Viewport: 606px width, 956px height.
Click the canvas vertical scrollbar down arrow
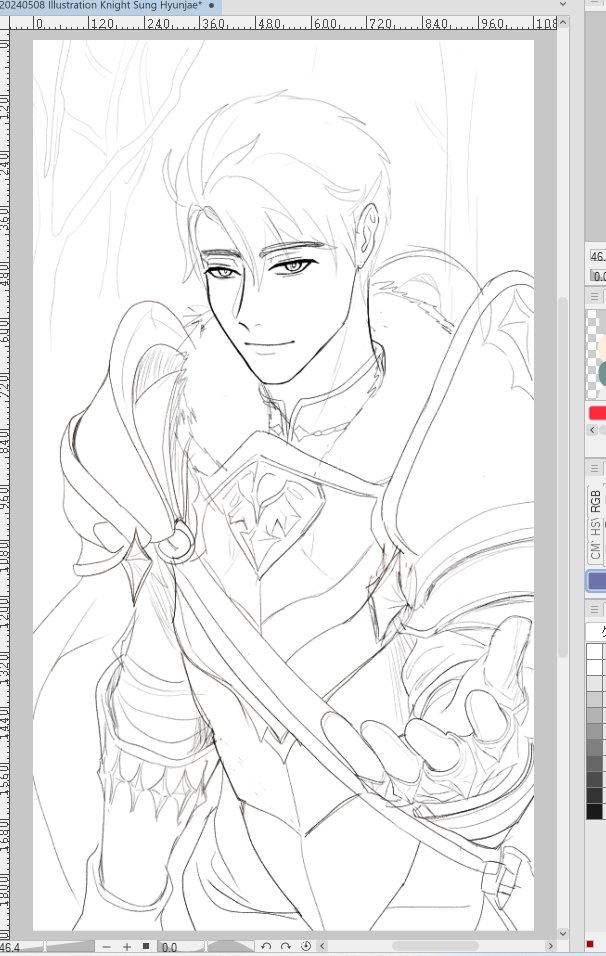pos(563,933)
